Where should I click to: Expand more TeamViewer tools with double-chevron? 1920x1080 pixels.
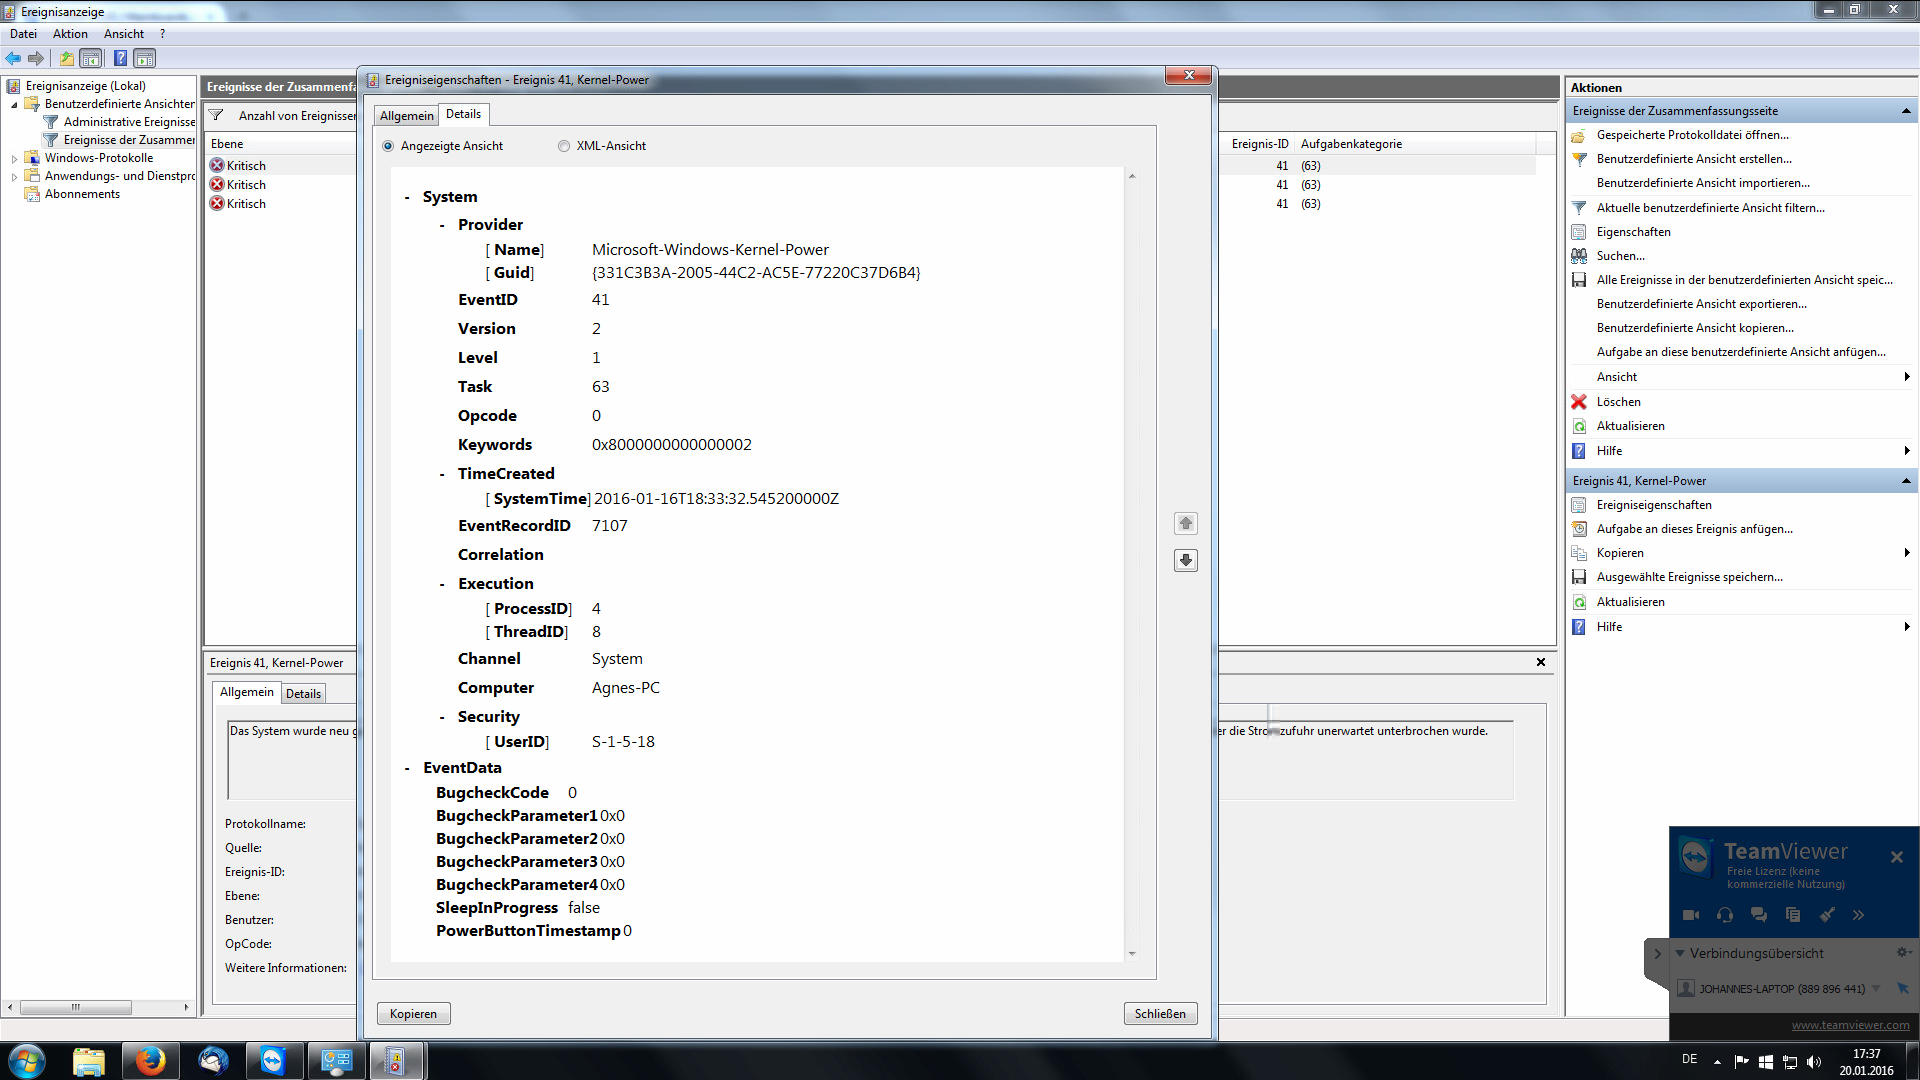1859,915
